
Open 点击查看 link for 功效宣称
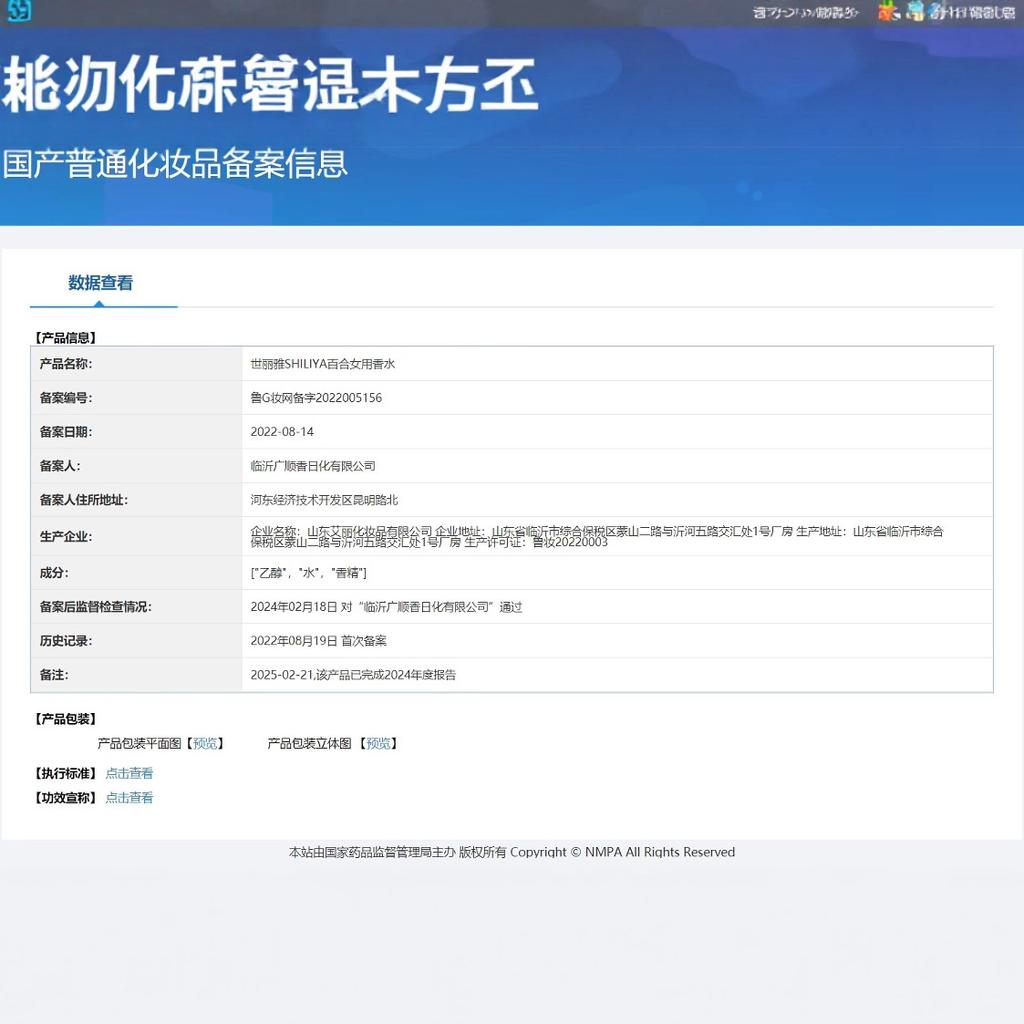129,797
